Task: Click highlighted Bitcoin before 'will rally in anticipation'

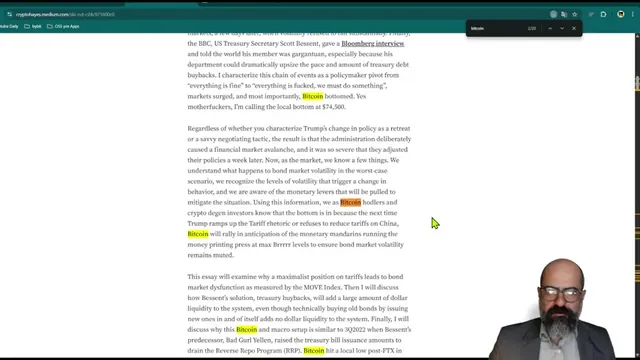Action: [198, 234]
